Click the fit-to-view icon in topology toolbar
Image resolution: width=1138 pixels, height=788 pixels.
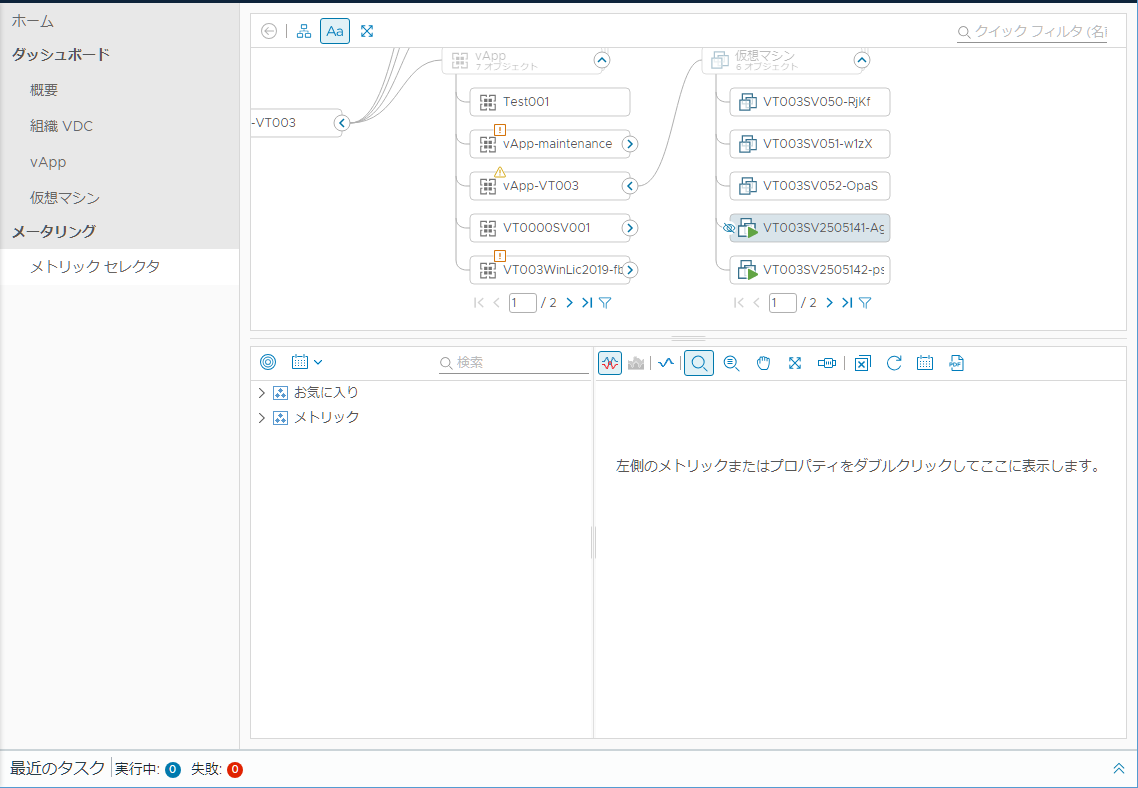tap(367, 31)
